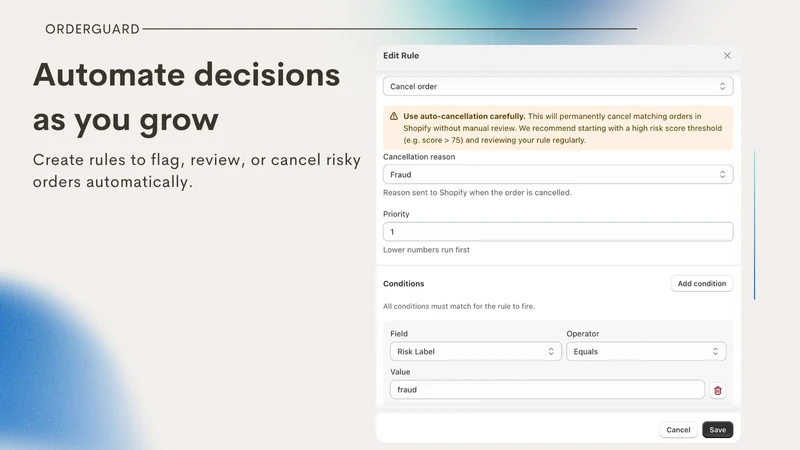Click 'Lower numbers run first' hint text
The width and height of the screenshot is (800, 450).
click(426, 250)
